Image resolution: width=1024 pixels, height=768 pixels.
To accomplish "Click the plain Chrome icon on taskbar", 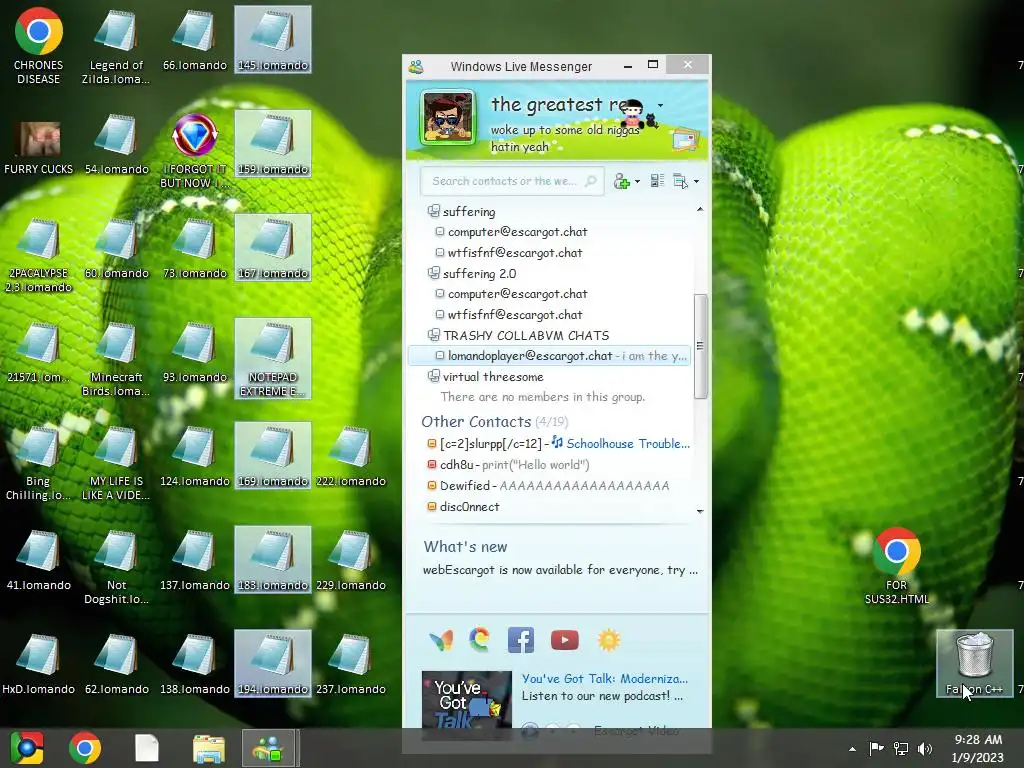I will (x=85, y=748).
